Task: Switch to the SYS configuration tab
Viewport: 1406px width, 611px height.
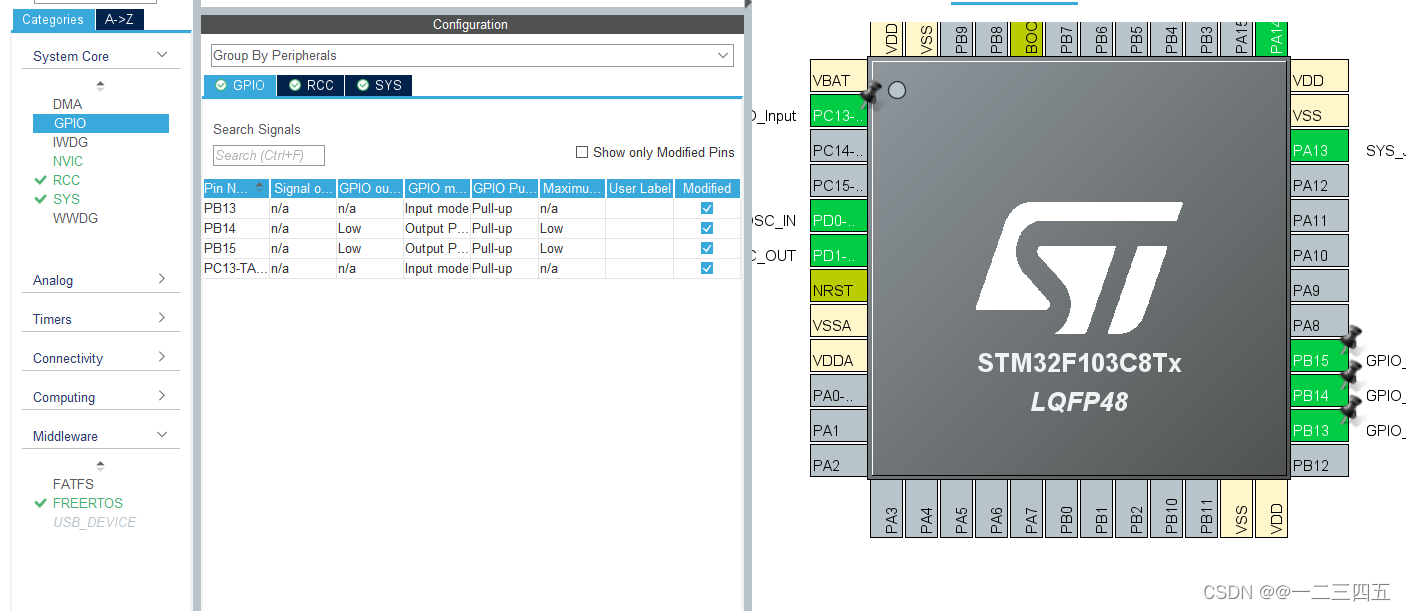Action: point(379,86)
